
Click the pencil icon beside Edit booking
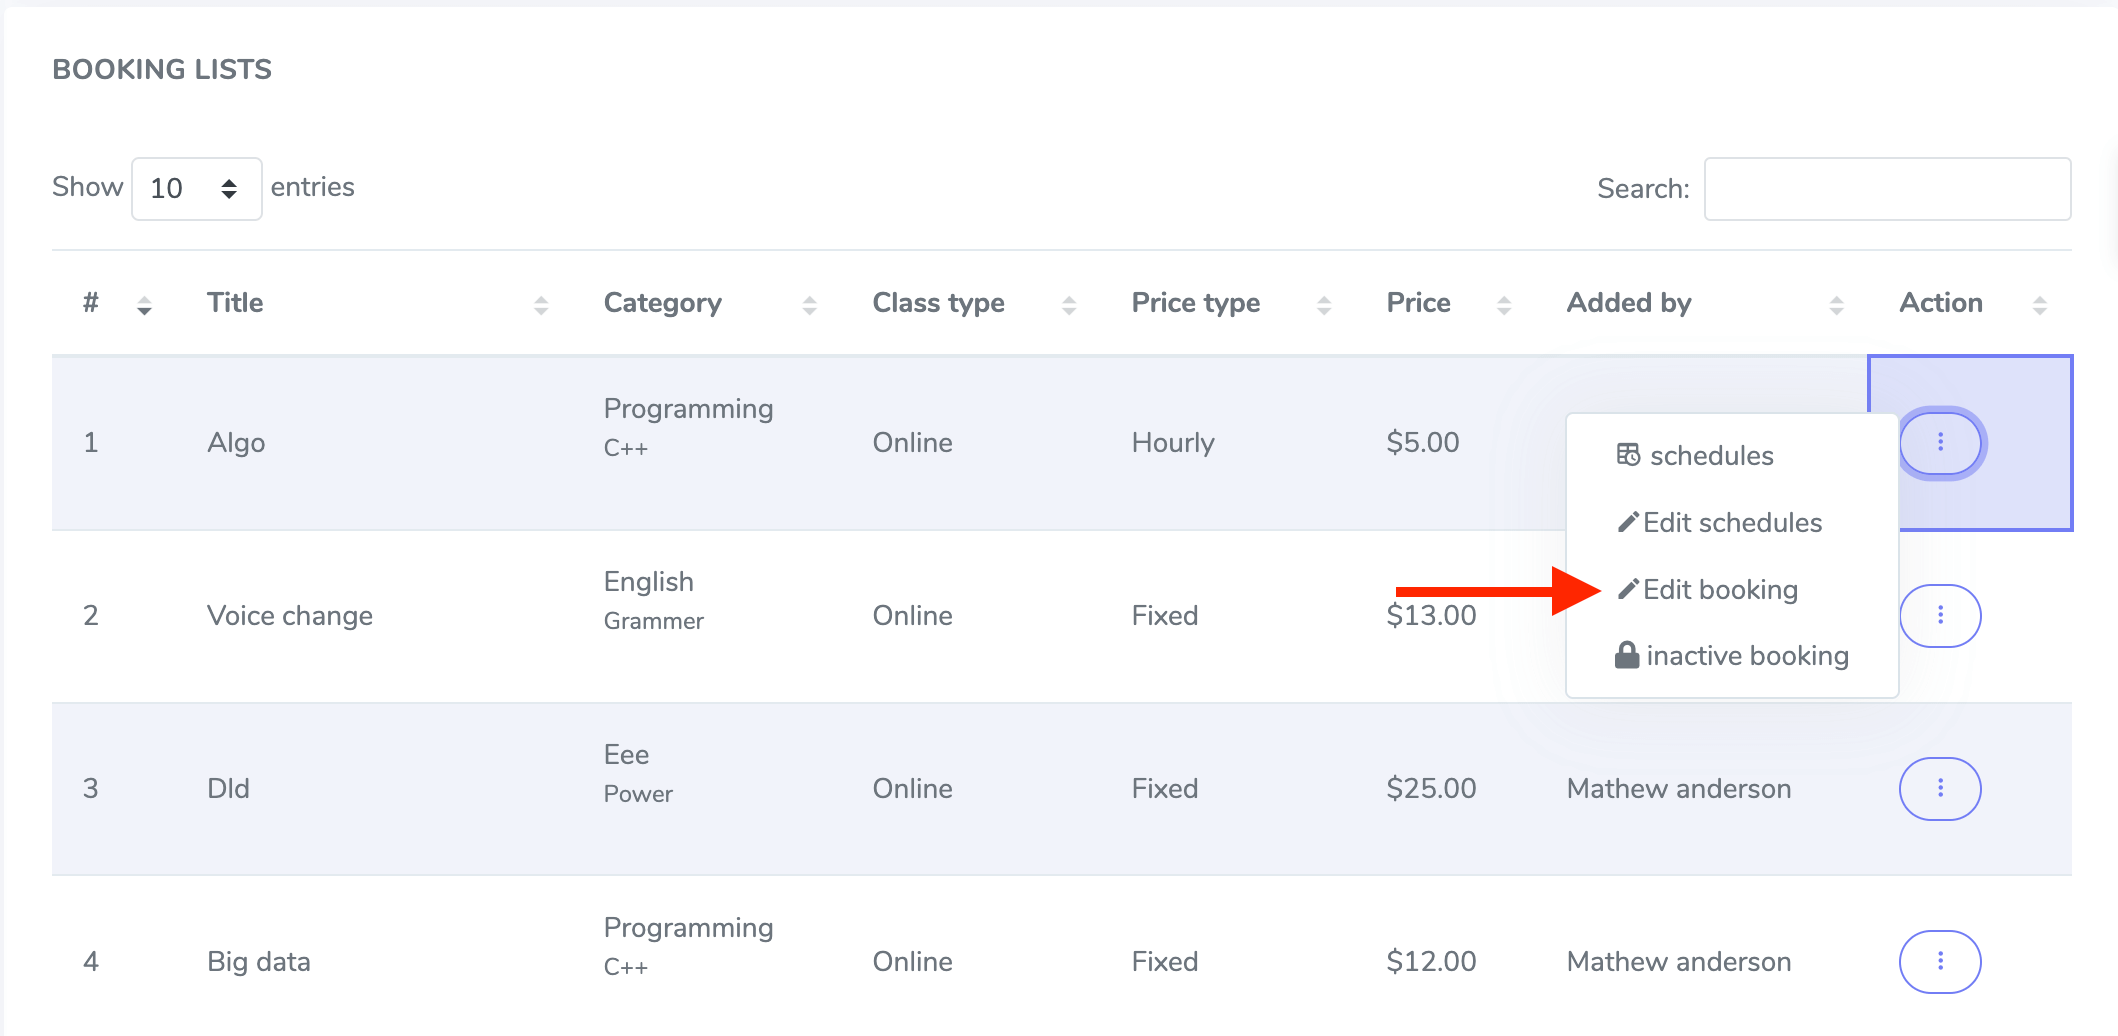tap(1628, 588)
